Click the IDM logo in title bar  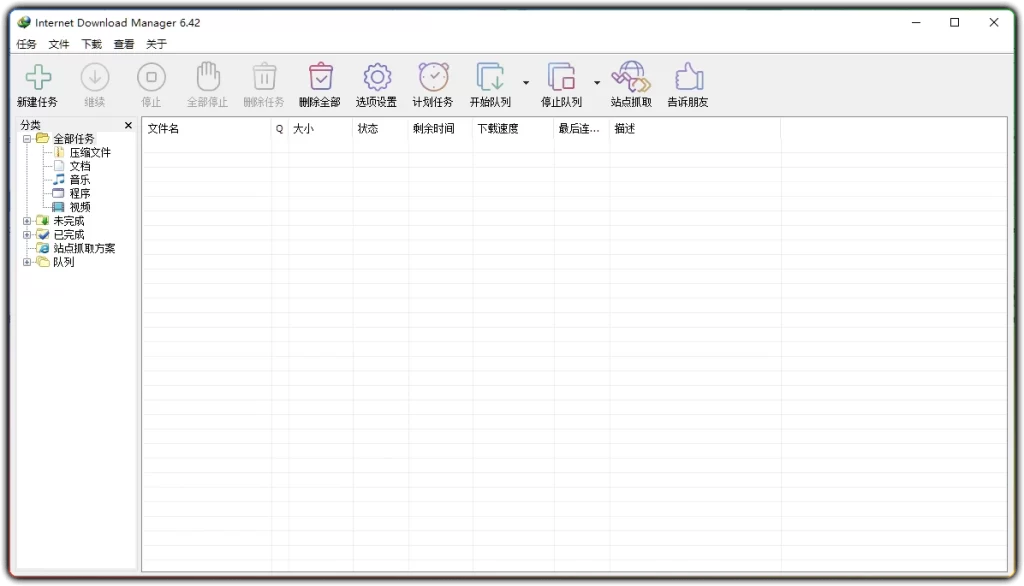click(x=24, y=23)
